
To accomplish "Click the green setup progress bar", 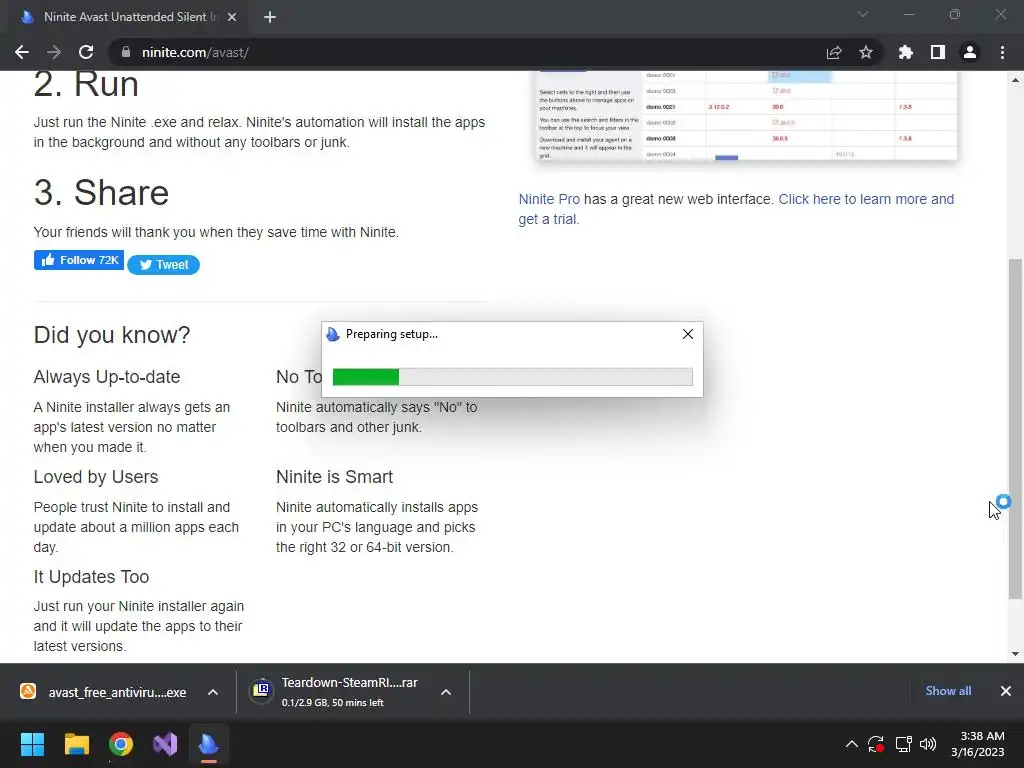I will tap(513, 377).
